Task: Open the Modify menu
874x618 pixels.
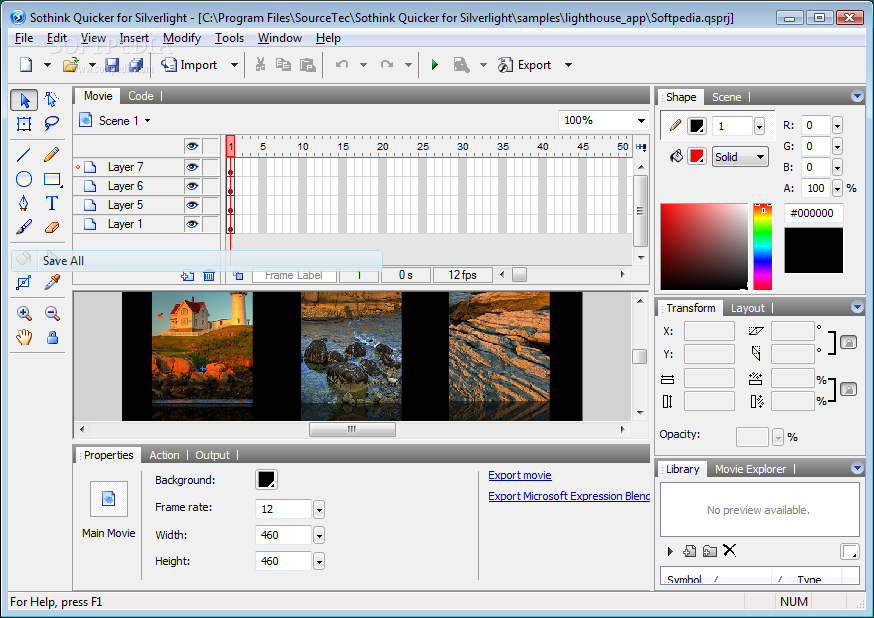Action: [x=182, y=38]
